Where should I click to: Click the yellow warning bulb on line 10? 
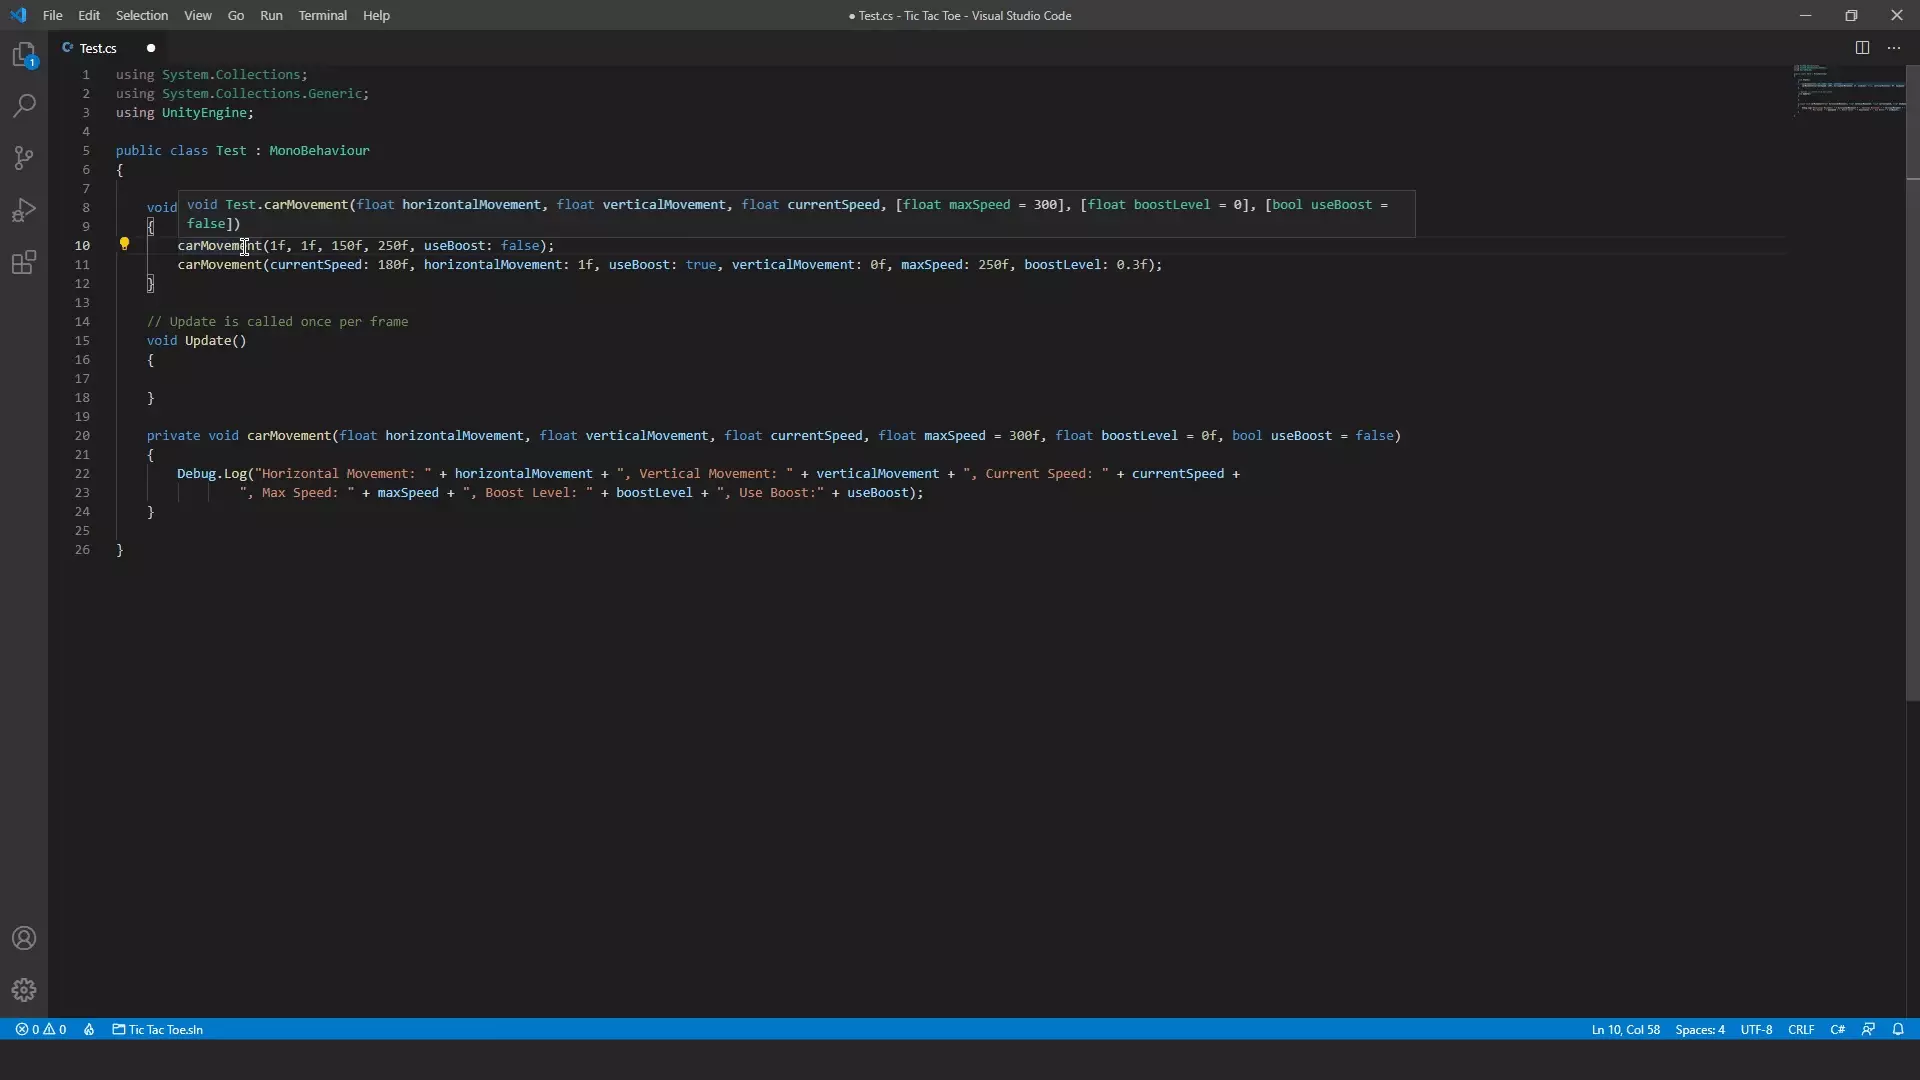[x=124, y=244]
